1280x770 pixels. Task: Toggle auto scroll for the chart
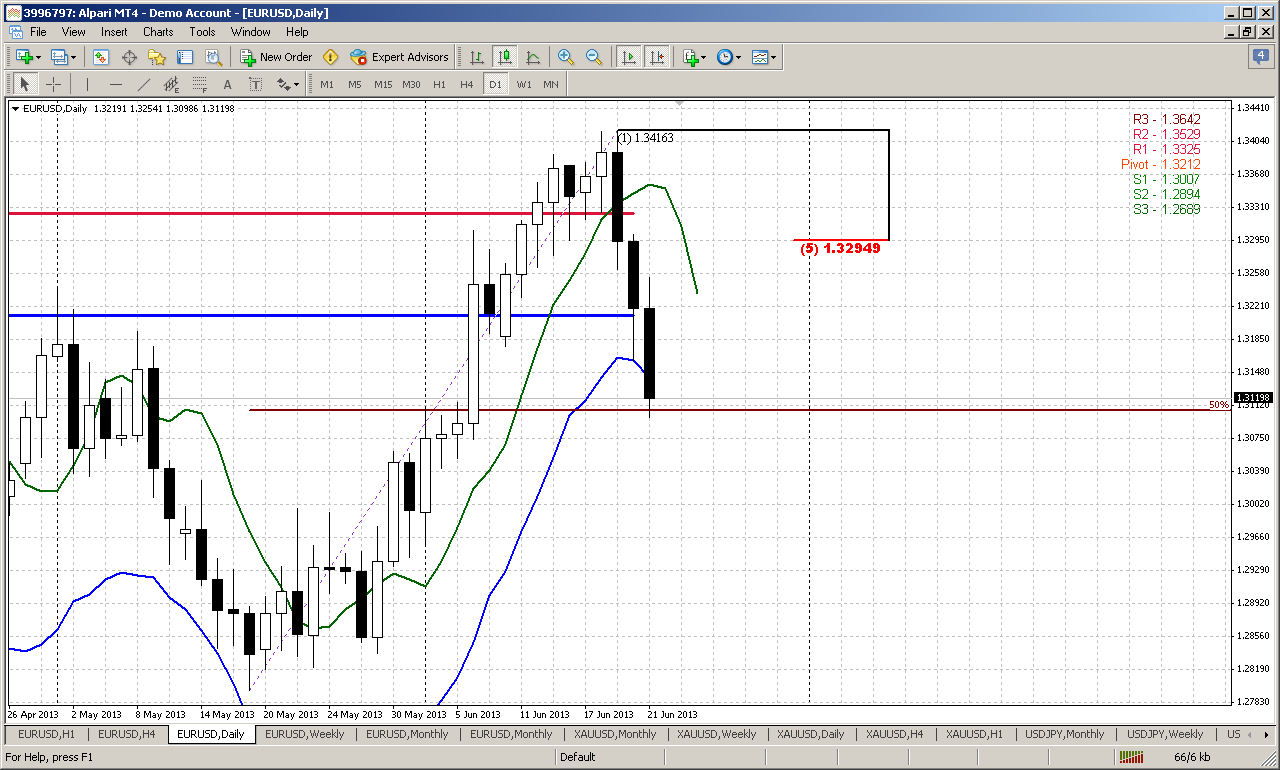[x=628, y=57]
